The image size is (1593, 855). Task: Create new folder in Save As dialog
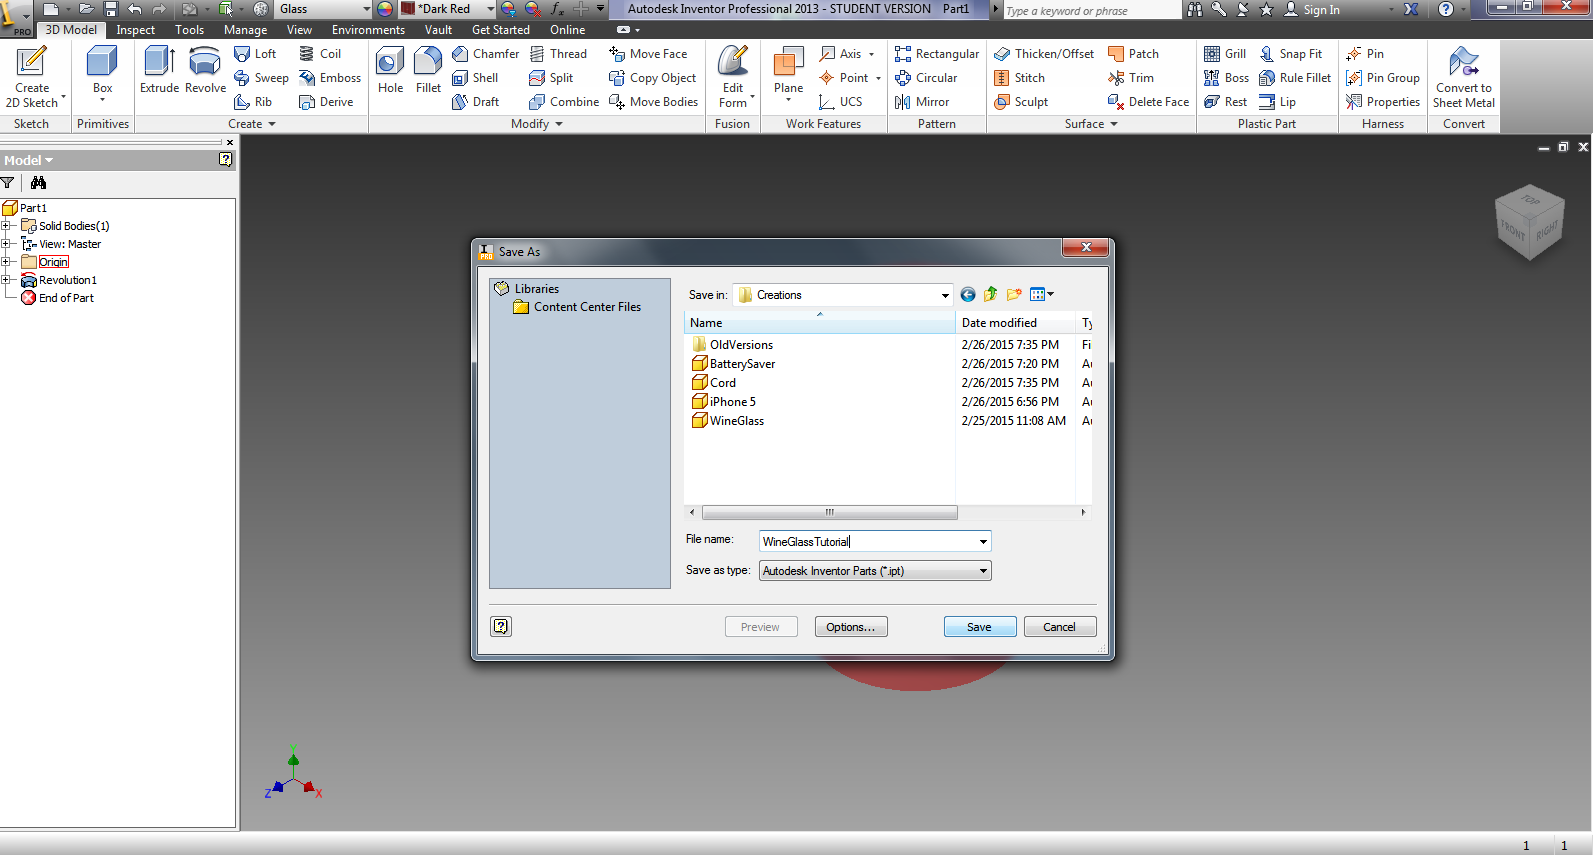1014,295
